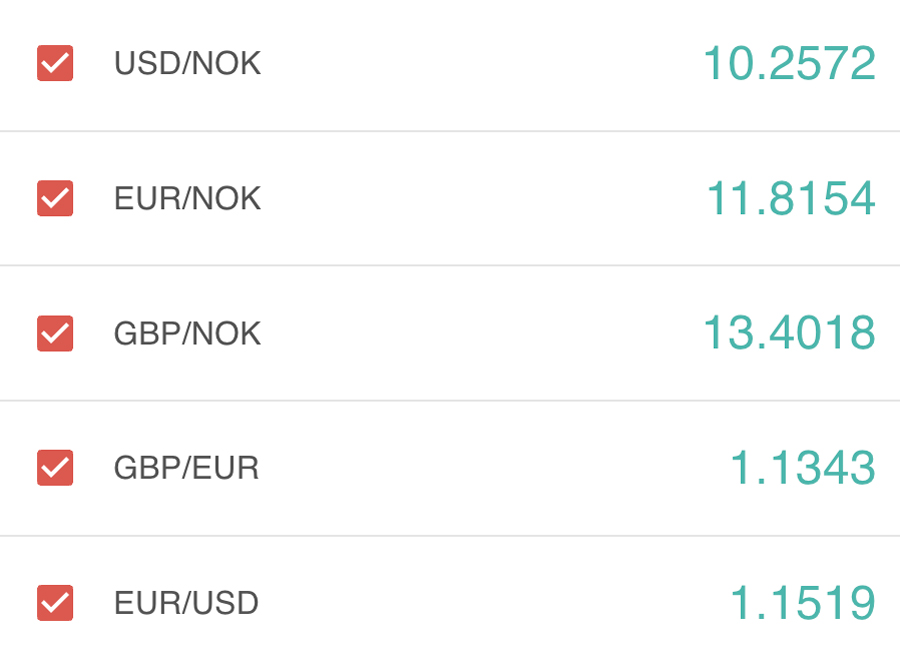Uncheck the USD/NOK checkbox
Image resolution: width=900 pixels, height=661 pixels.
(x=55, y=63)
